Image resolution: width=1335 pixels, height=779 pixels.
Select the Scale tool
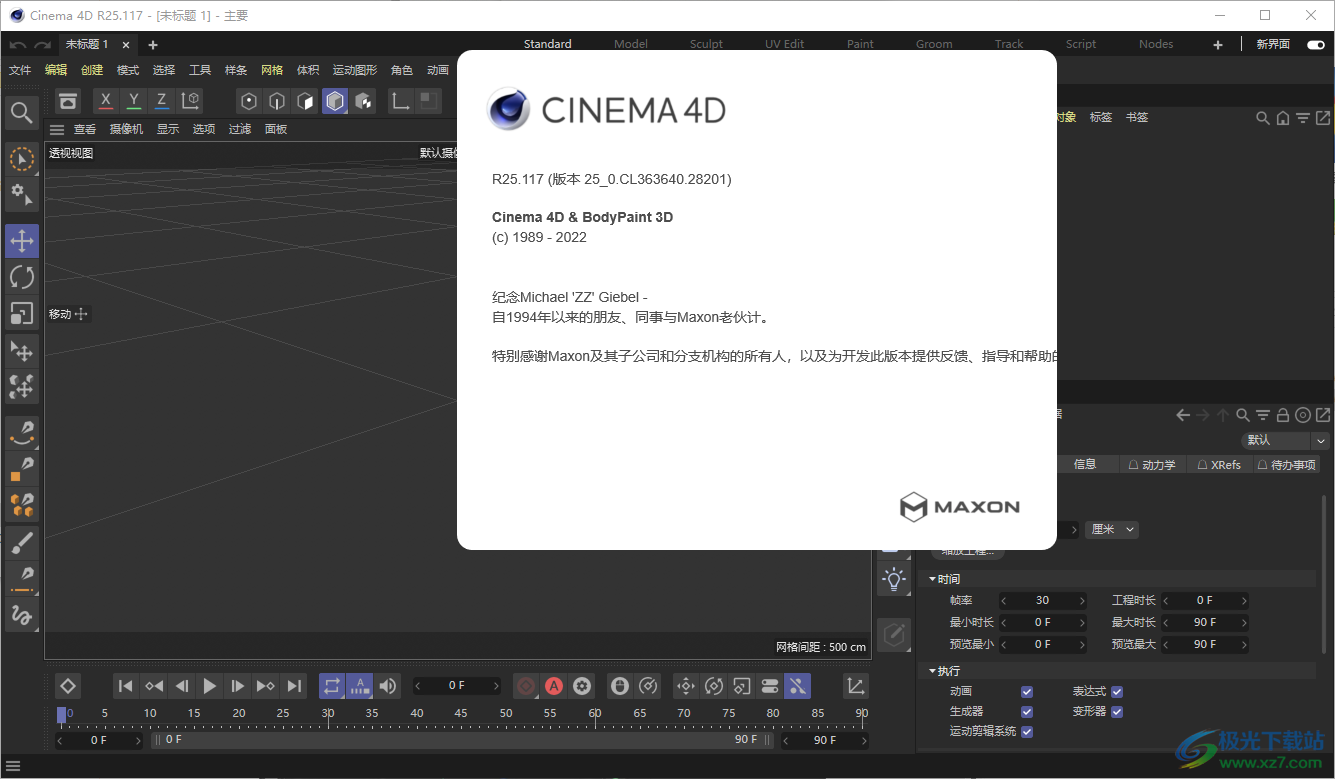21,313
